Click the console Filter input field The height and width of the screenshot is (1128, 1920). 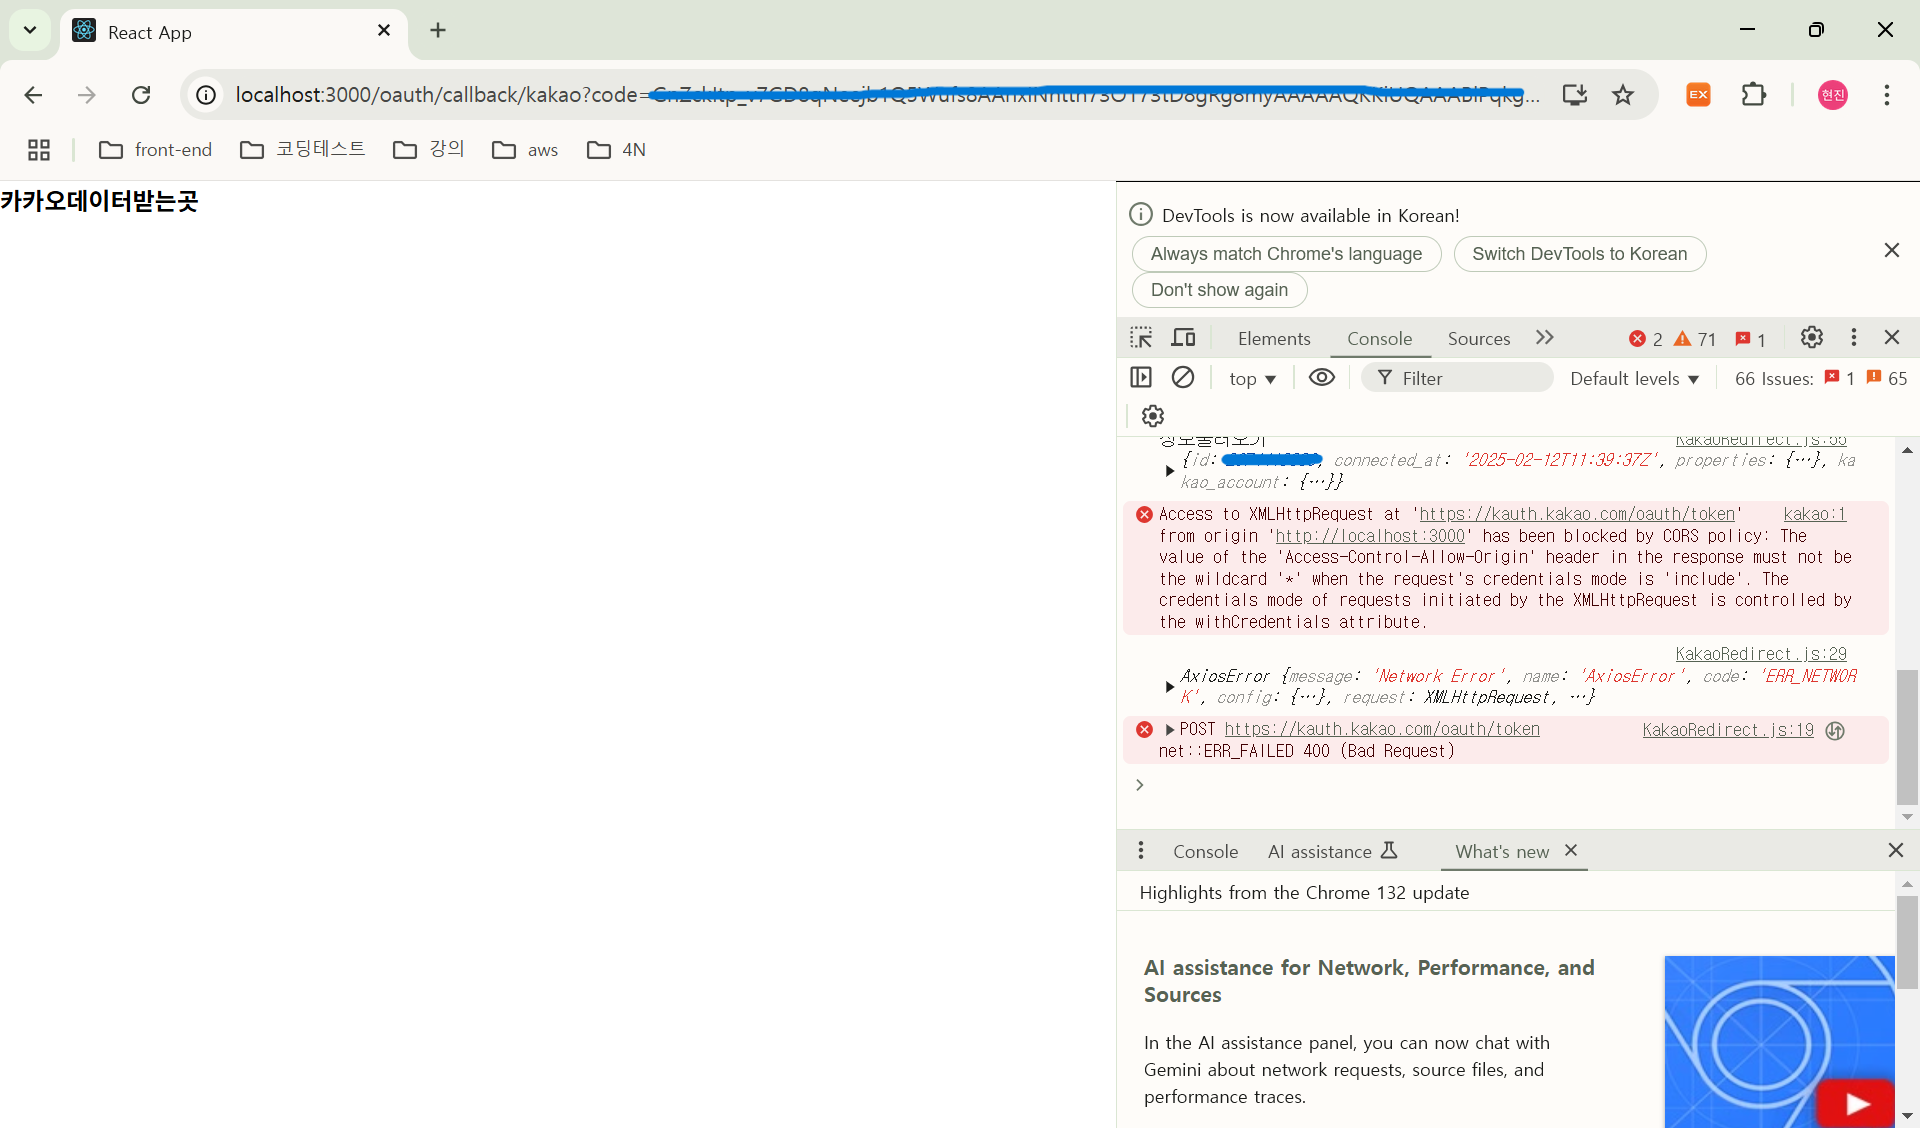[1458, 378]
